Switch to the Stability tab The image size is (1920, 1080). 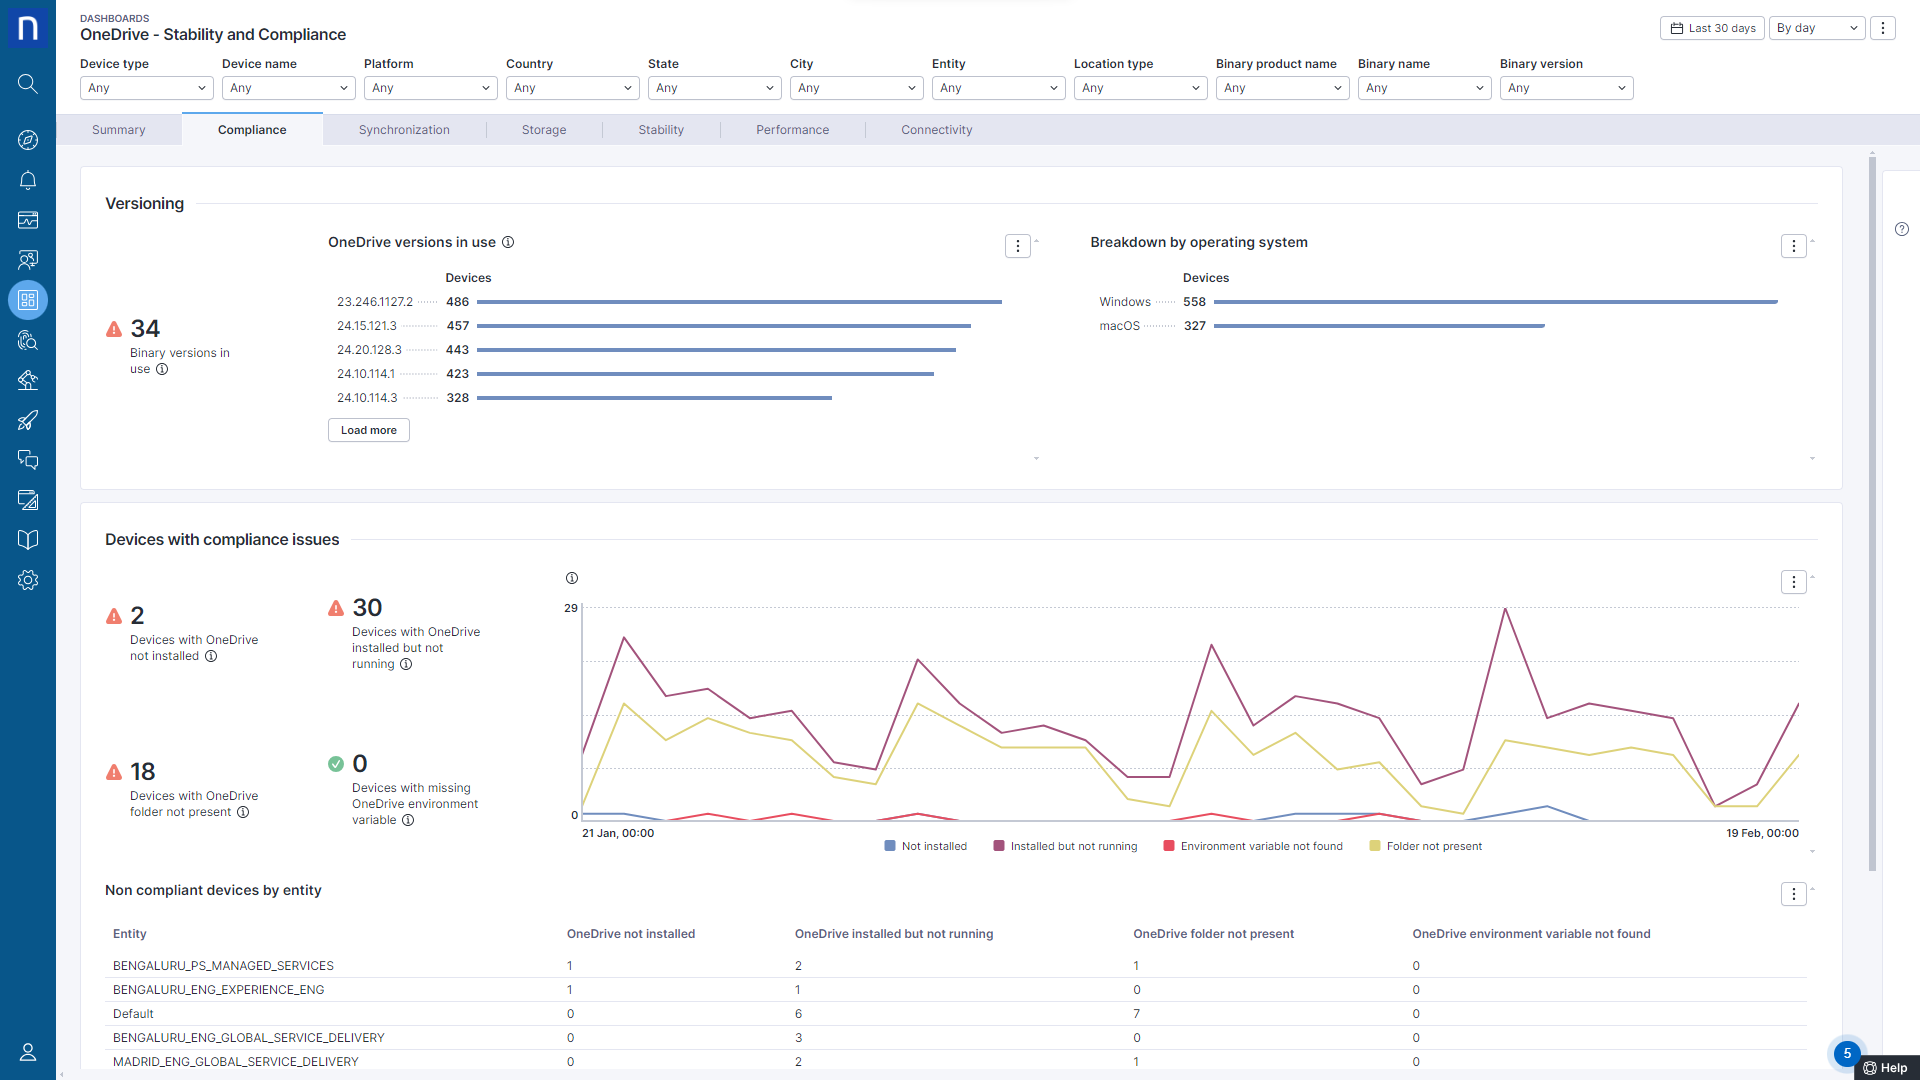661,130
